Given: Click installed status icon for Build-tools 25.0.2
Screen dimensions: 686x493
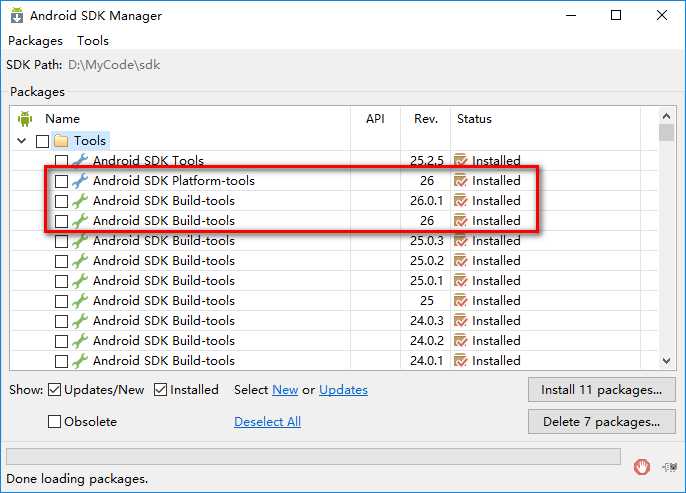Looking at the screenshot, I should (461, 261).
